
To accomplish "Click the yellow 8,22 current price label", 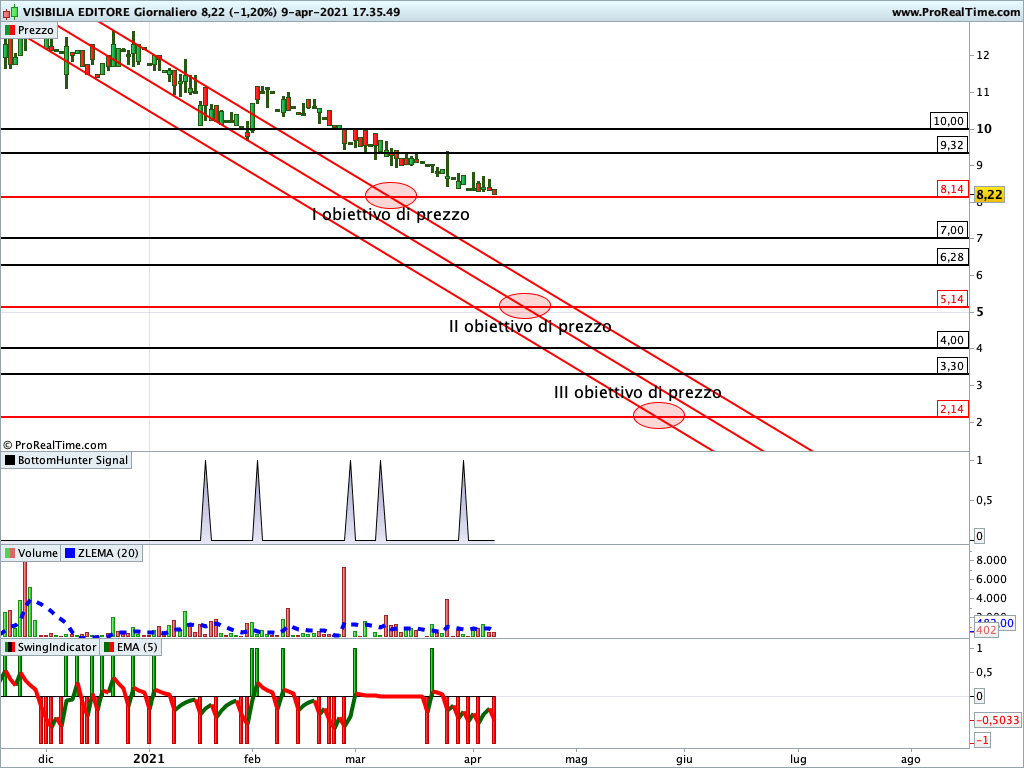I will pos(989,194).
